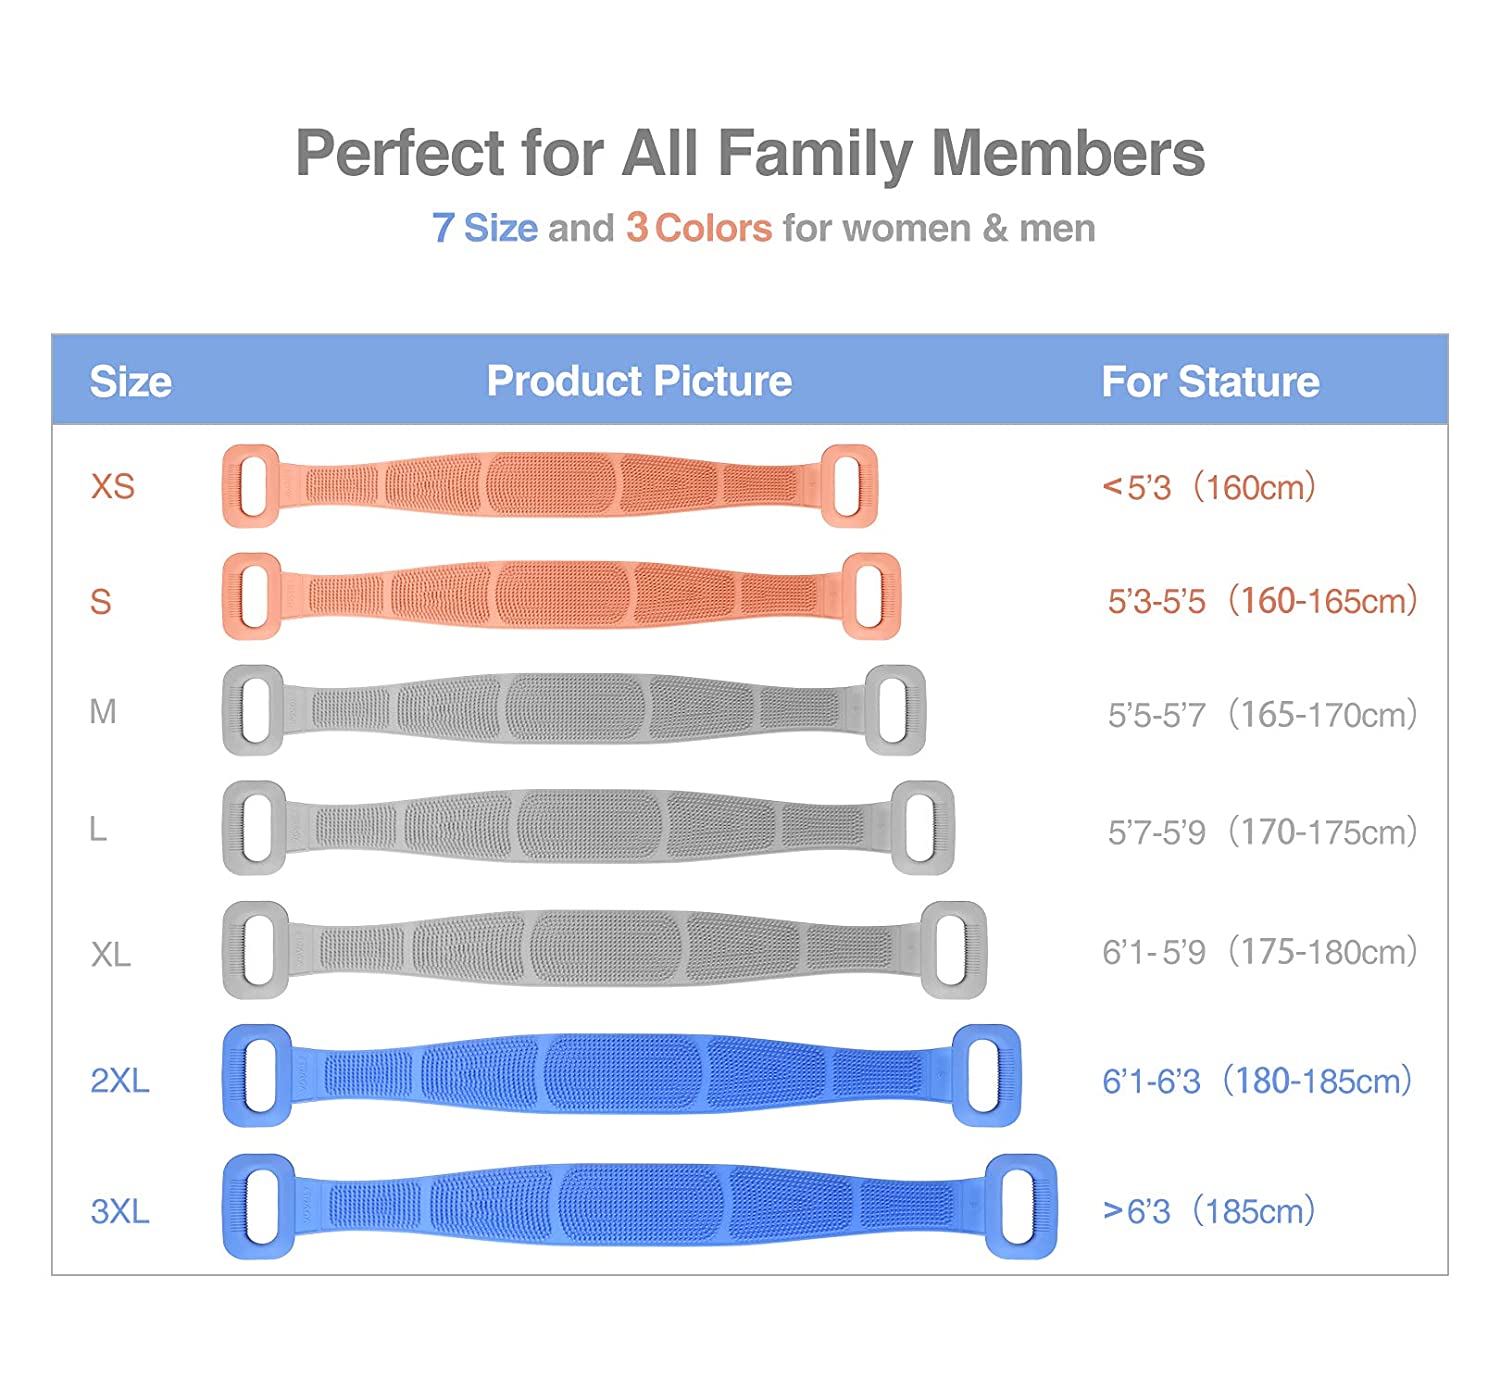Click the >6'3 (185cm) stature text
Image resolution: width=1500 pixels, height=1389 pixels.
pos(1208,1212)
